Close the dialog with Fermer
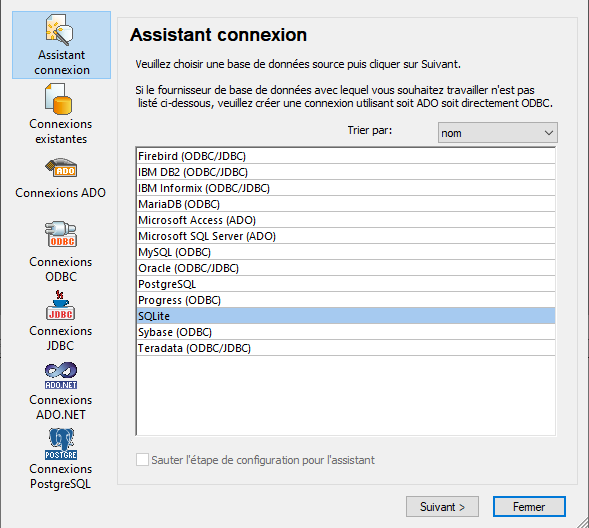This screenshot has height=528, width=589. [x=529, y=507]
